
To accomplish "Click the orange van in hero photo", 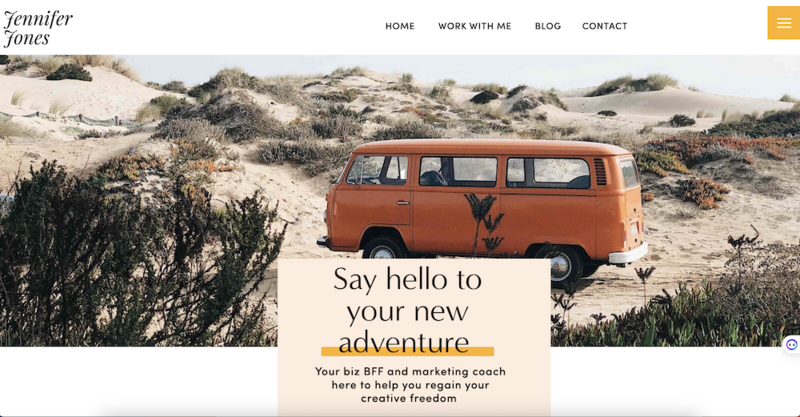I will click(x=482, y=204).
